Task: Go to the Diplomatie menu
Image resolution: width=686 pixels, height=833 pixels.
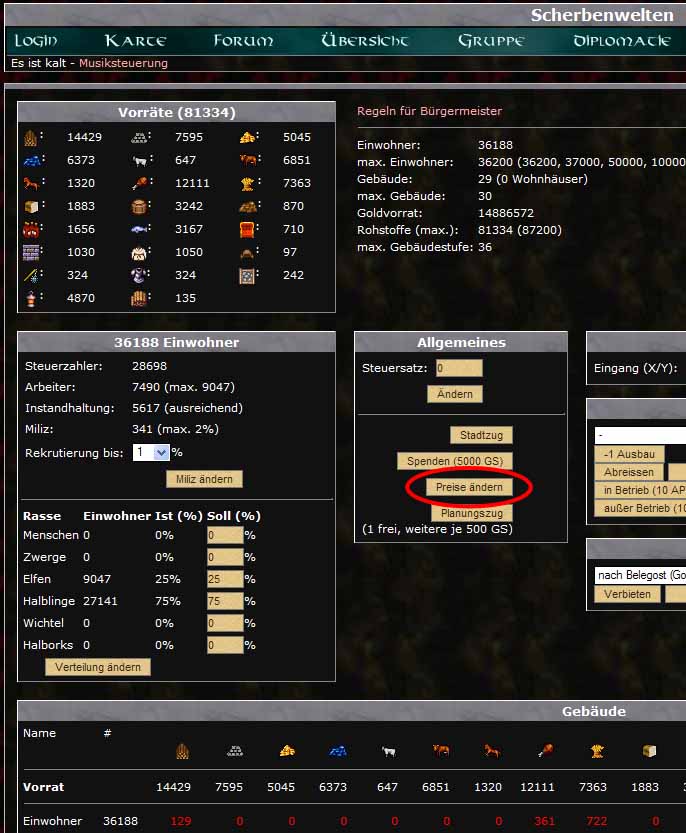Action: click(x=621, y=41)
